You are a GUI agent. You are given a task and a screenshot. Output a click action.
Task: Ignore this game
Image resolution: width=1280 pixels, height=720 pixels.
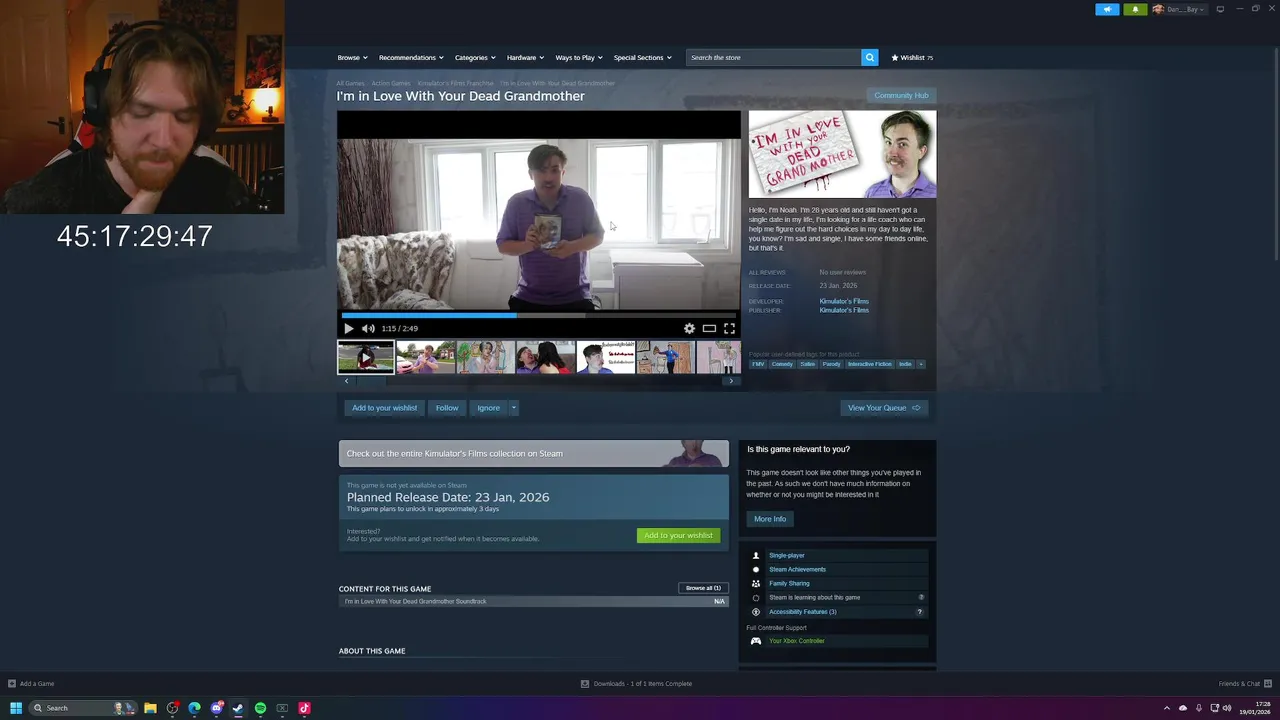click(x=488, y=408)
